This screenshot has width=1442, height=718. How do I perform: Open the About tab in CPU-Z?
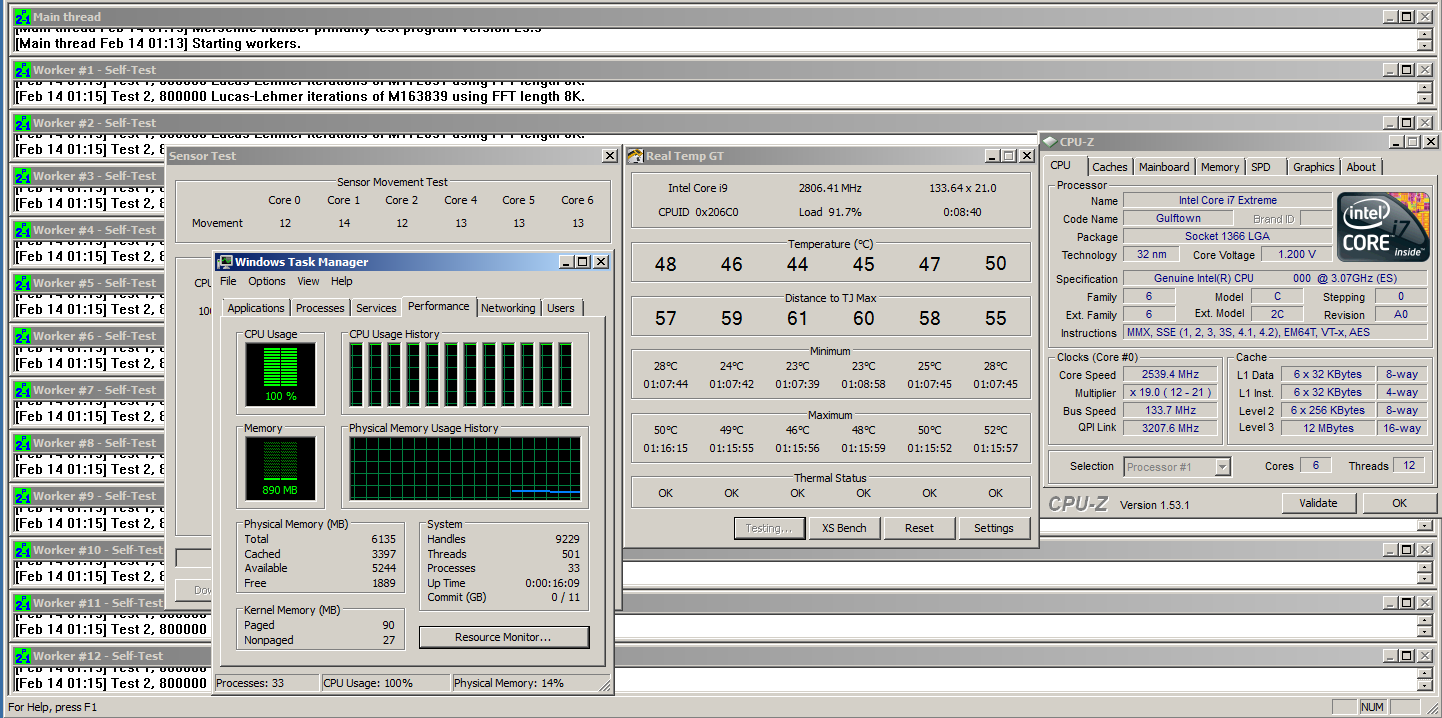1361,167
